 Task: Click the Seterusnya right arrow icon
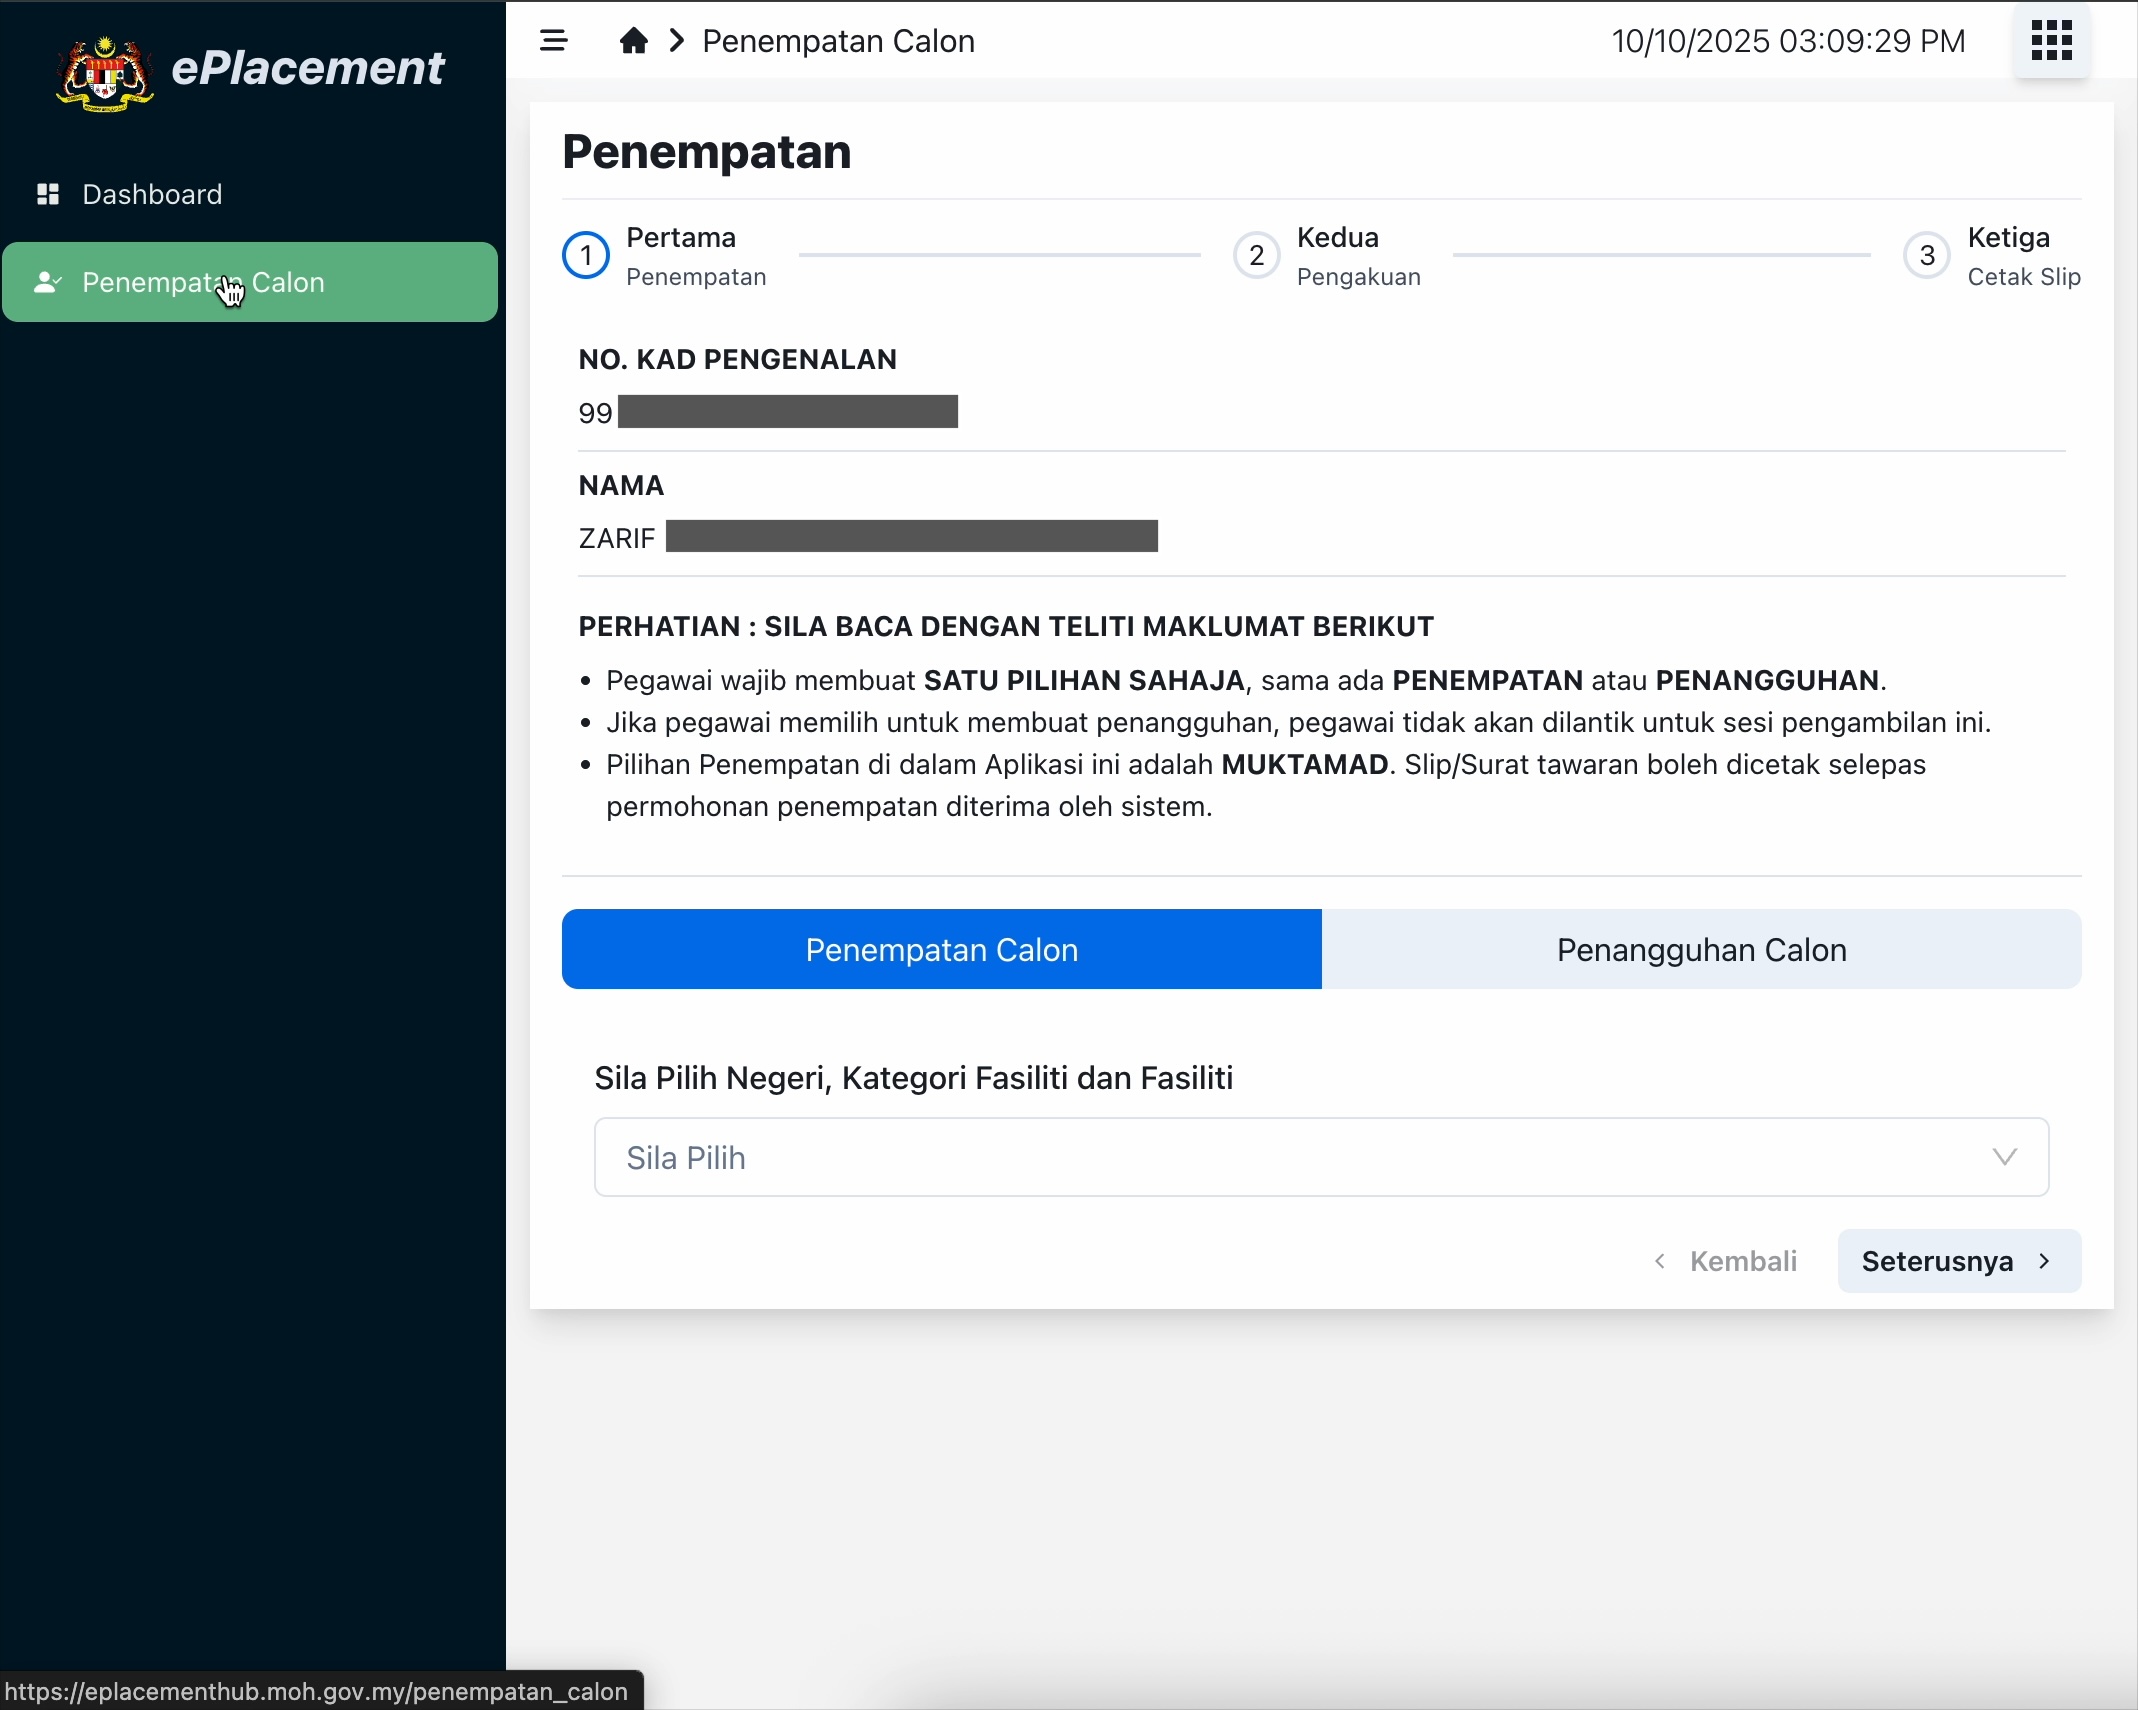coord(2044,1261)
